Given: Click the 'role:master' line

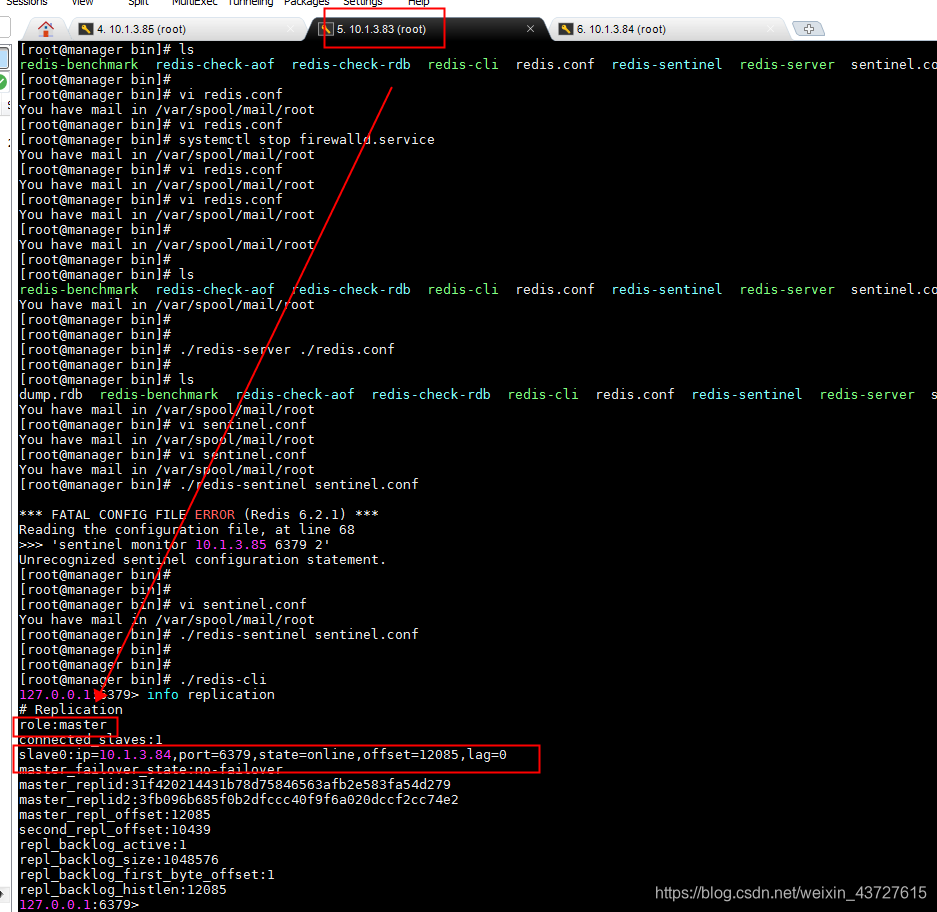Looking at the screenshot, I should pyautogui.click(x=63, y=724).
